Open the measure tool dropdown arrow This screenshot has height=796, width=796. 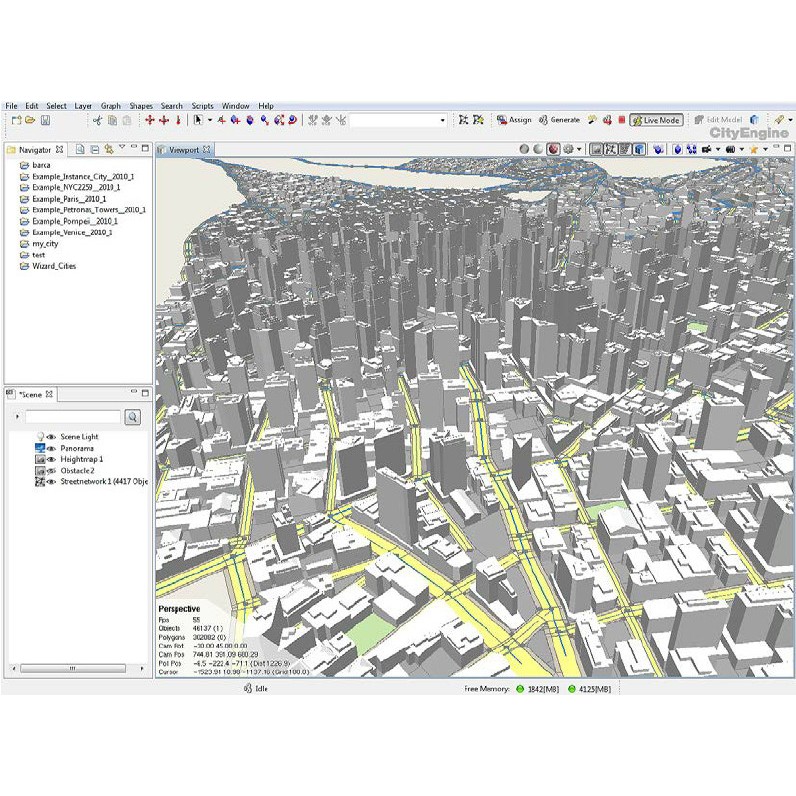[x=790, y=120]
